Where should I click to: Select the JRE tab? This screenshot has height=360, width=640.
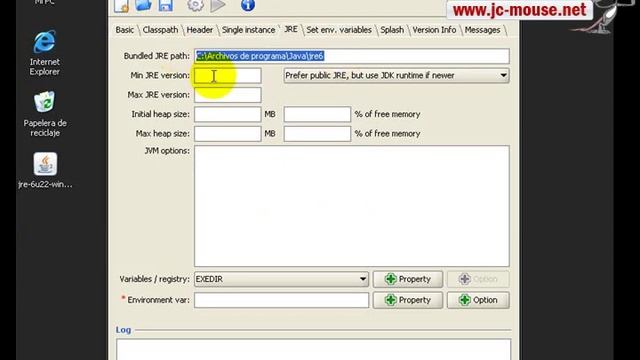tap(291, 29)
